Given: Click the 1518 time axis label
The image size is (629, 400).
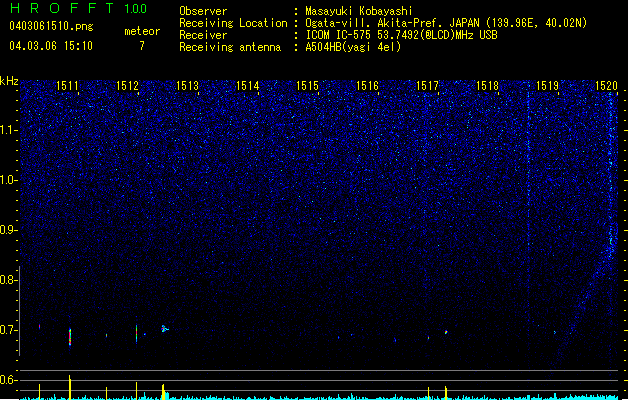Looking at the screenshot, I should [x=487, y=86].
